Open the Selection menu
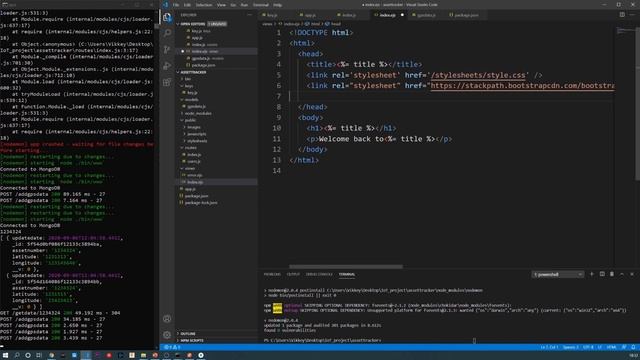Screen dimensions: 640x360 point(203,5)
